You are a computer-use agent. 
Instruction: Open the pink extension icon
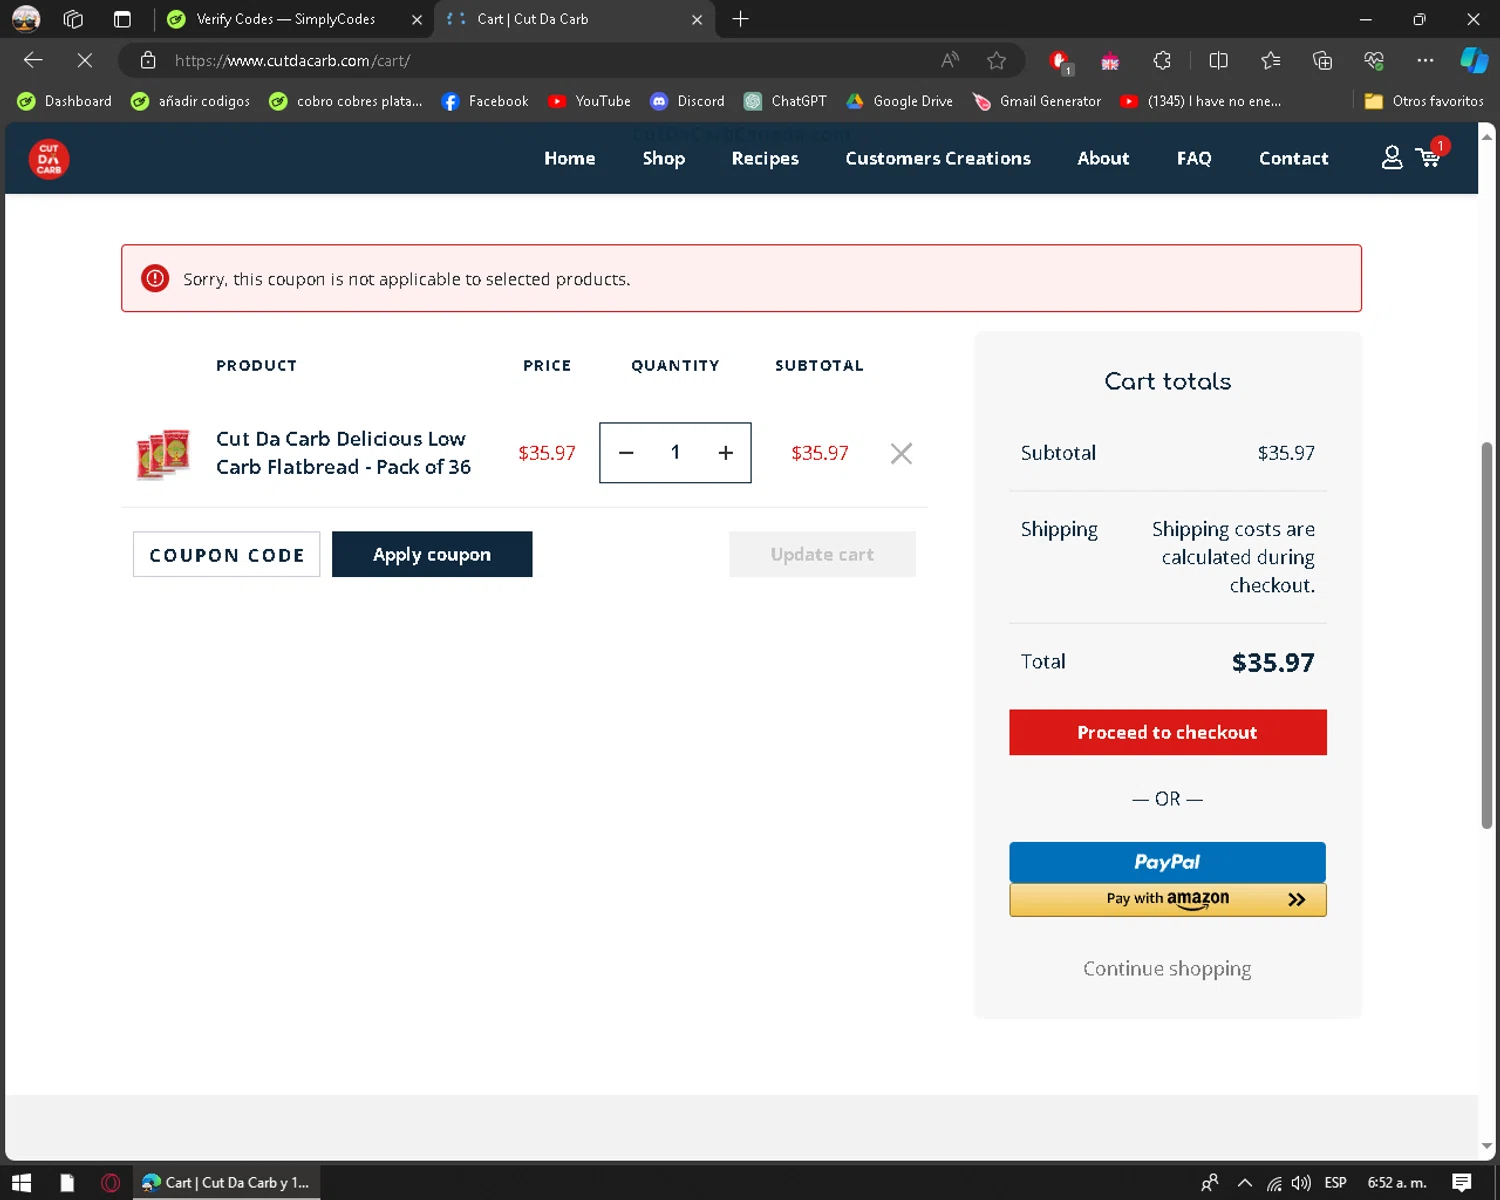(x=1110, y=61)
